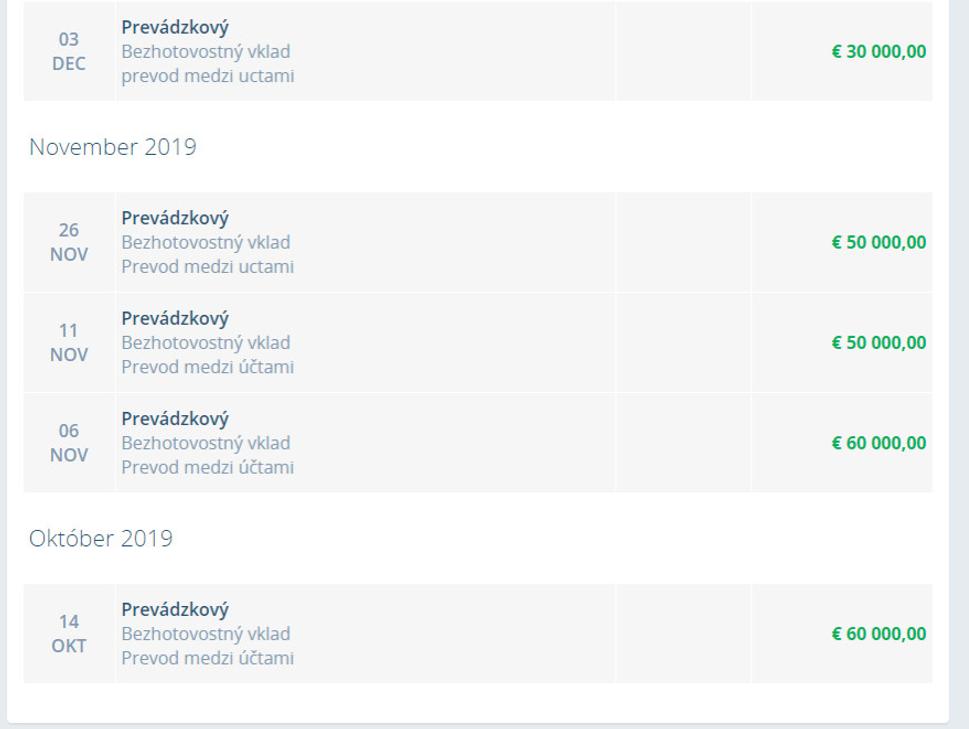
Task: Click 'Bezhotovostný vklad' in the 14 OKT row
Action: click(x=206, y=634)
